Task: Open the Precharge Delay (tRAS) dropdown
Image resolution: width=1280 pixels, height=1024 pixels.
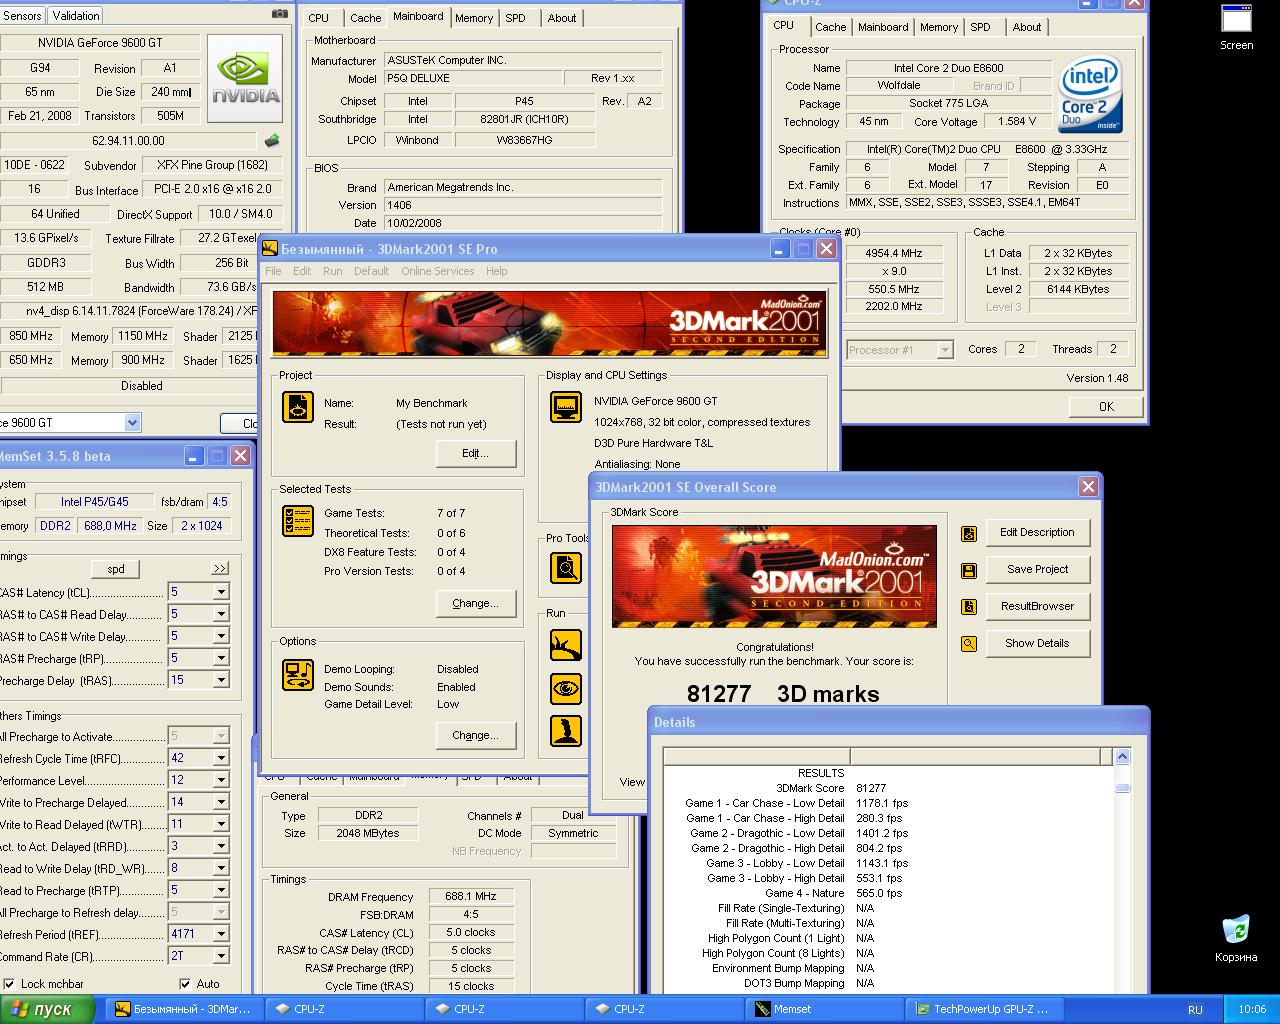Action: tap(221, 680)
